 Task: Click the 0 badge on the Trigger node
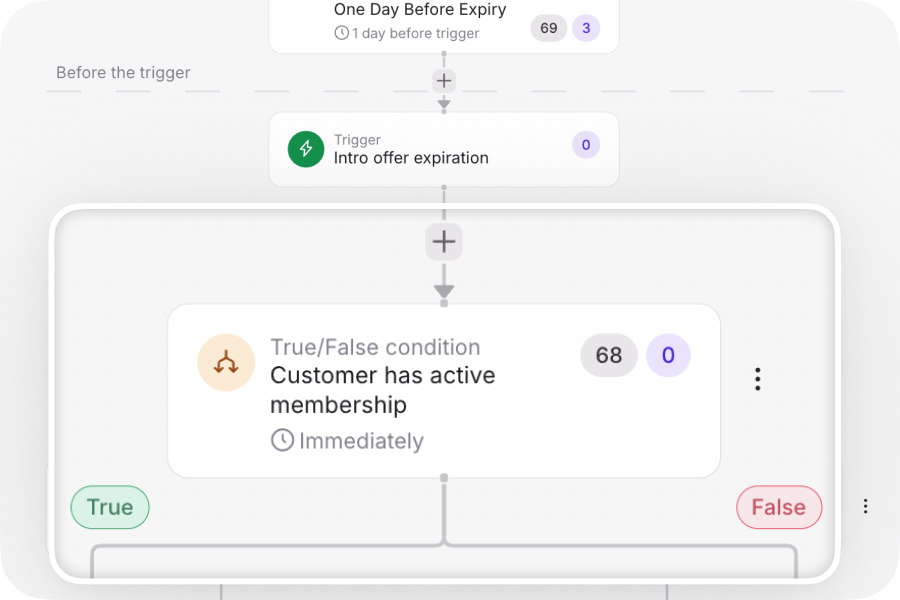585,145
